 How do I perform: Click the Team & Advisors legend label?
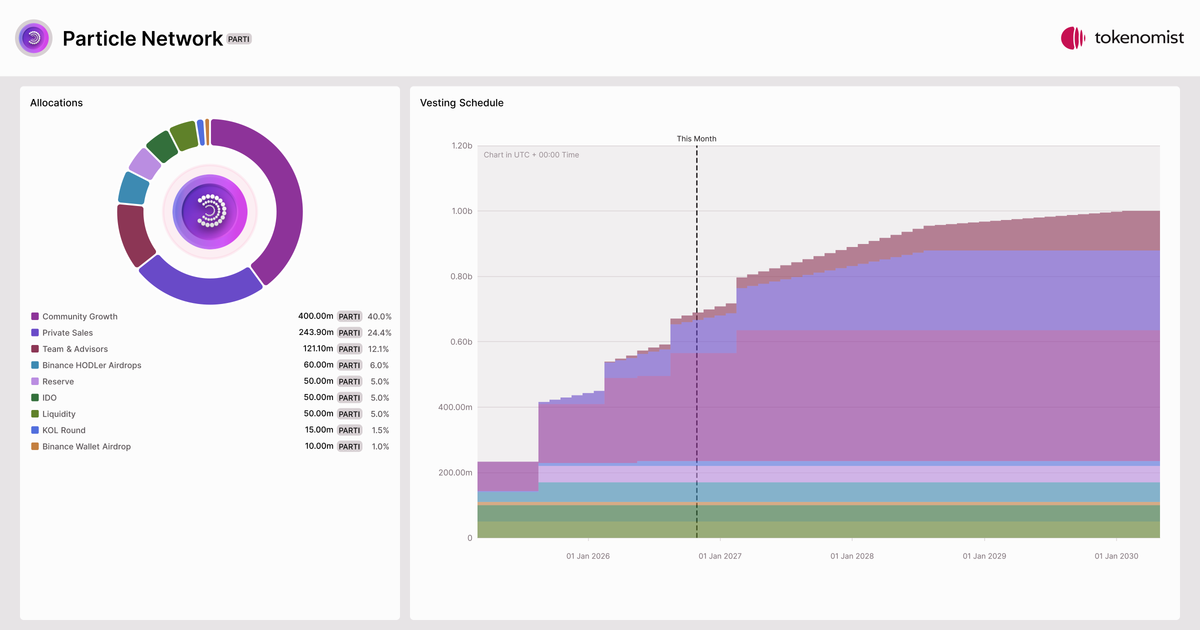pos(75,349)
